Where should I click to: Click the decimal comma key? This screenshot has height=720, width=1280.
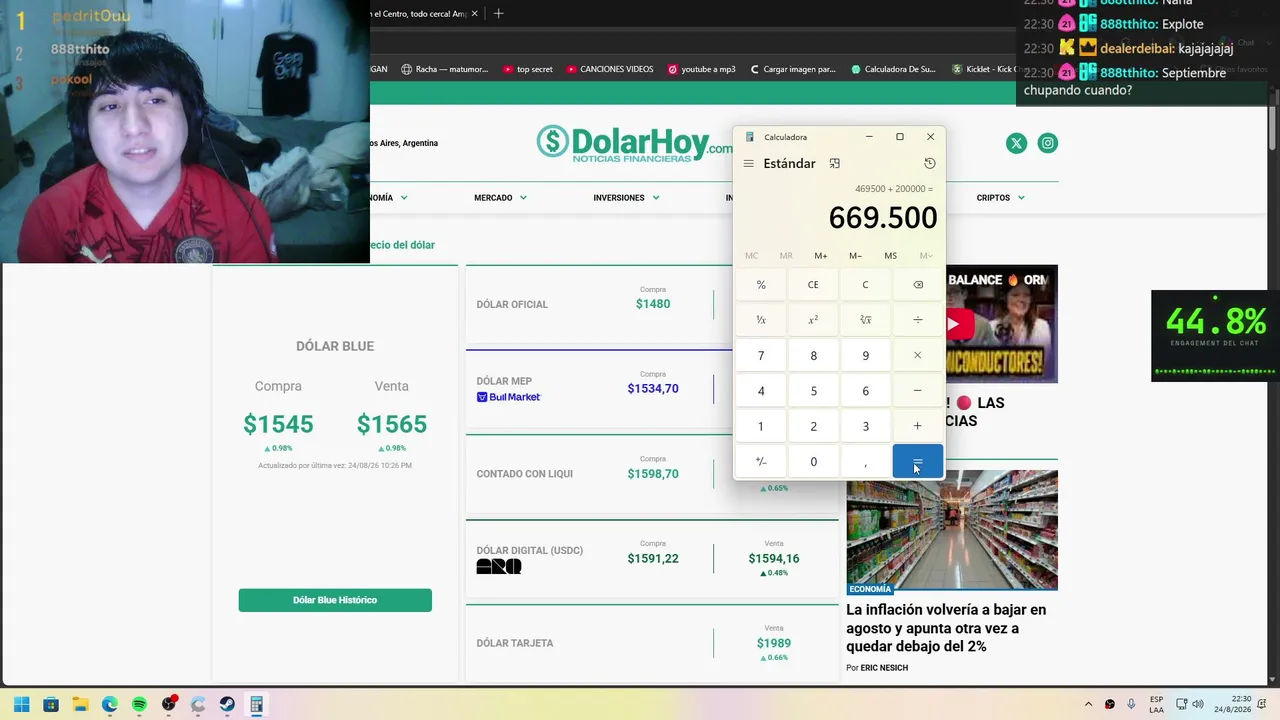tap(866, 461)
